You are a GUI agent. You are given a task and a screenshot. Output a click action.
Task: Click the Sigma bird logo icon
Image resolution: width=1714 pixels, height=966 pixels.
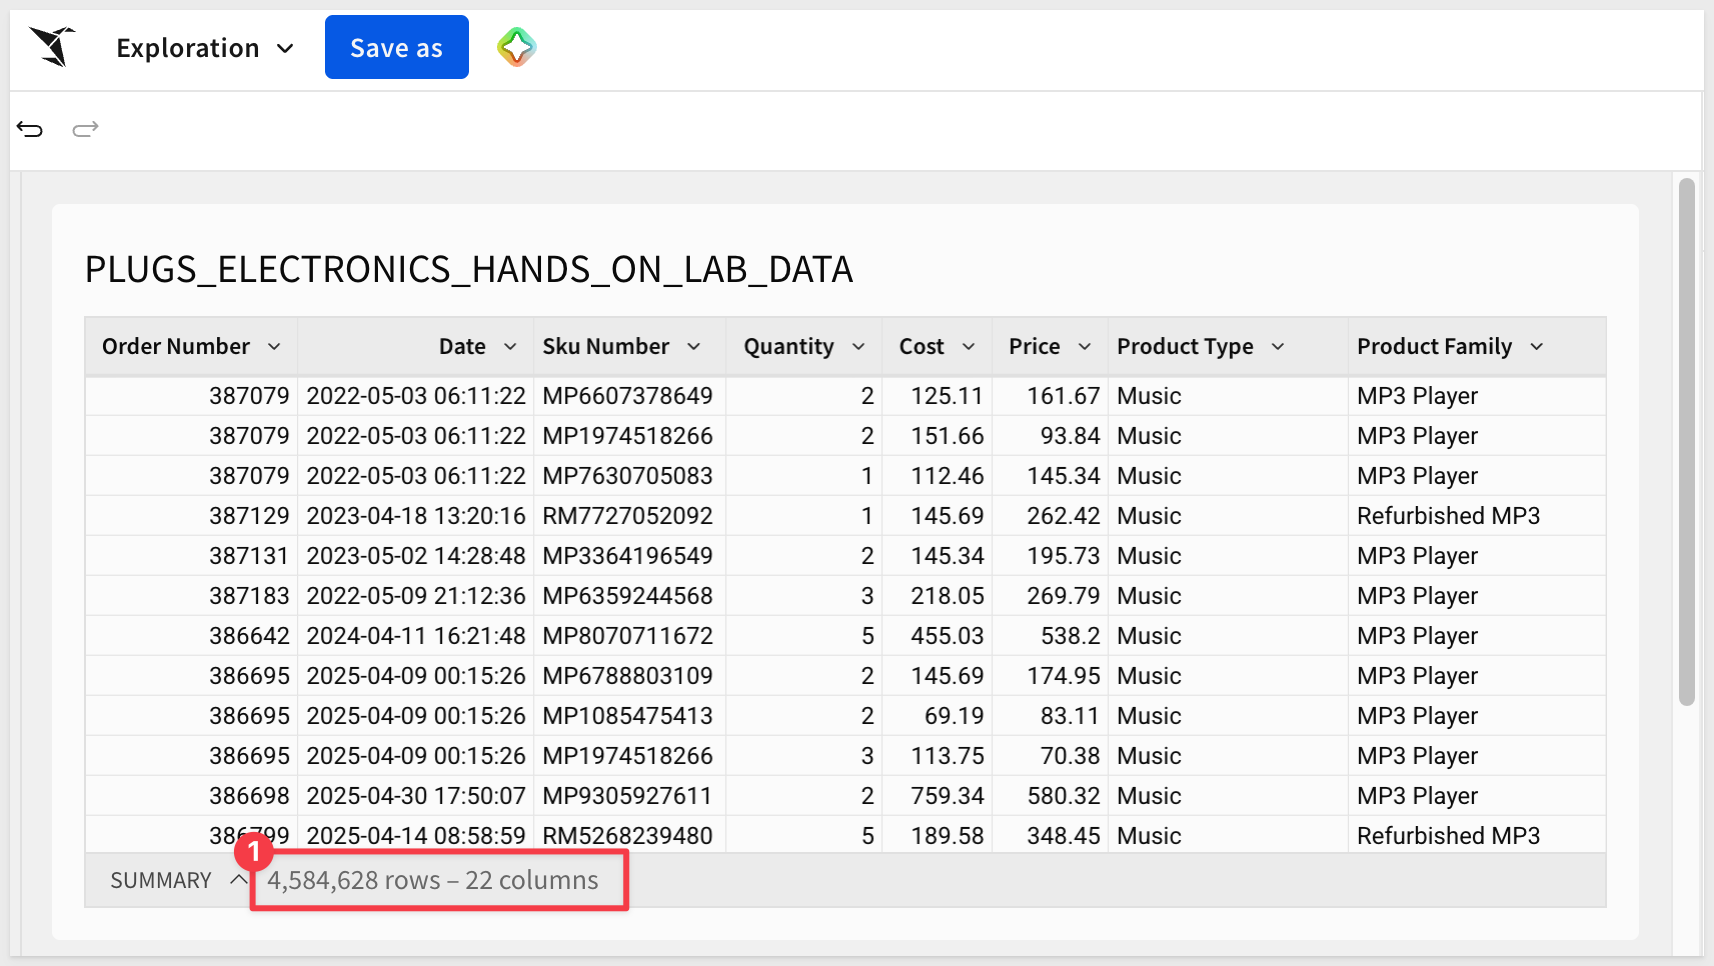[x=52, y=47]
